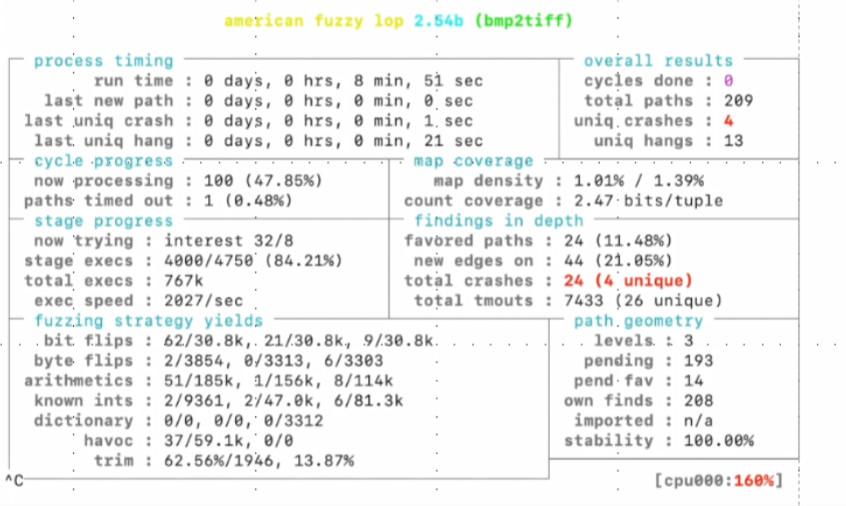Click the stability value '100.00%'
The image size is (846, 506).
(718, 441)
